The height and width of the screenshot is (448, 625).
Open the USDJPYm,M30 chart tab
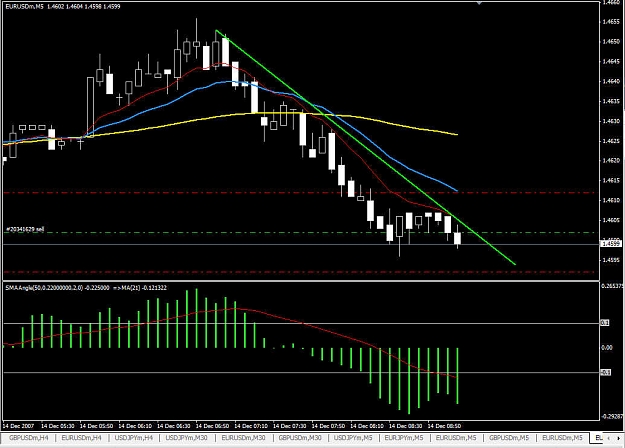[x=186, y=438]
